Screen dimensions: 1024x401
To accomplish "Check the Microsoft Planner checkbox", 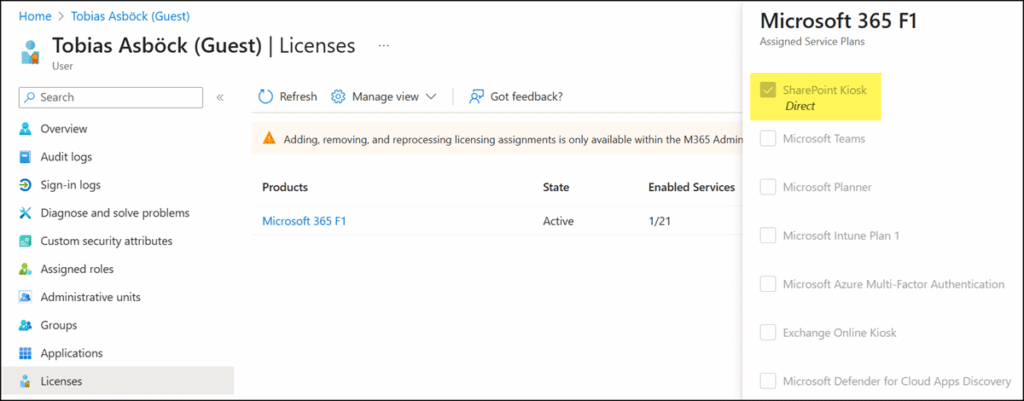I will (768, 187).
